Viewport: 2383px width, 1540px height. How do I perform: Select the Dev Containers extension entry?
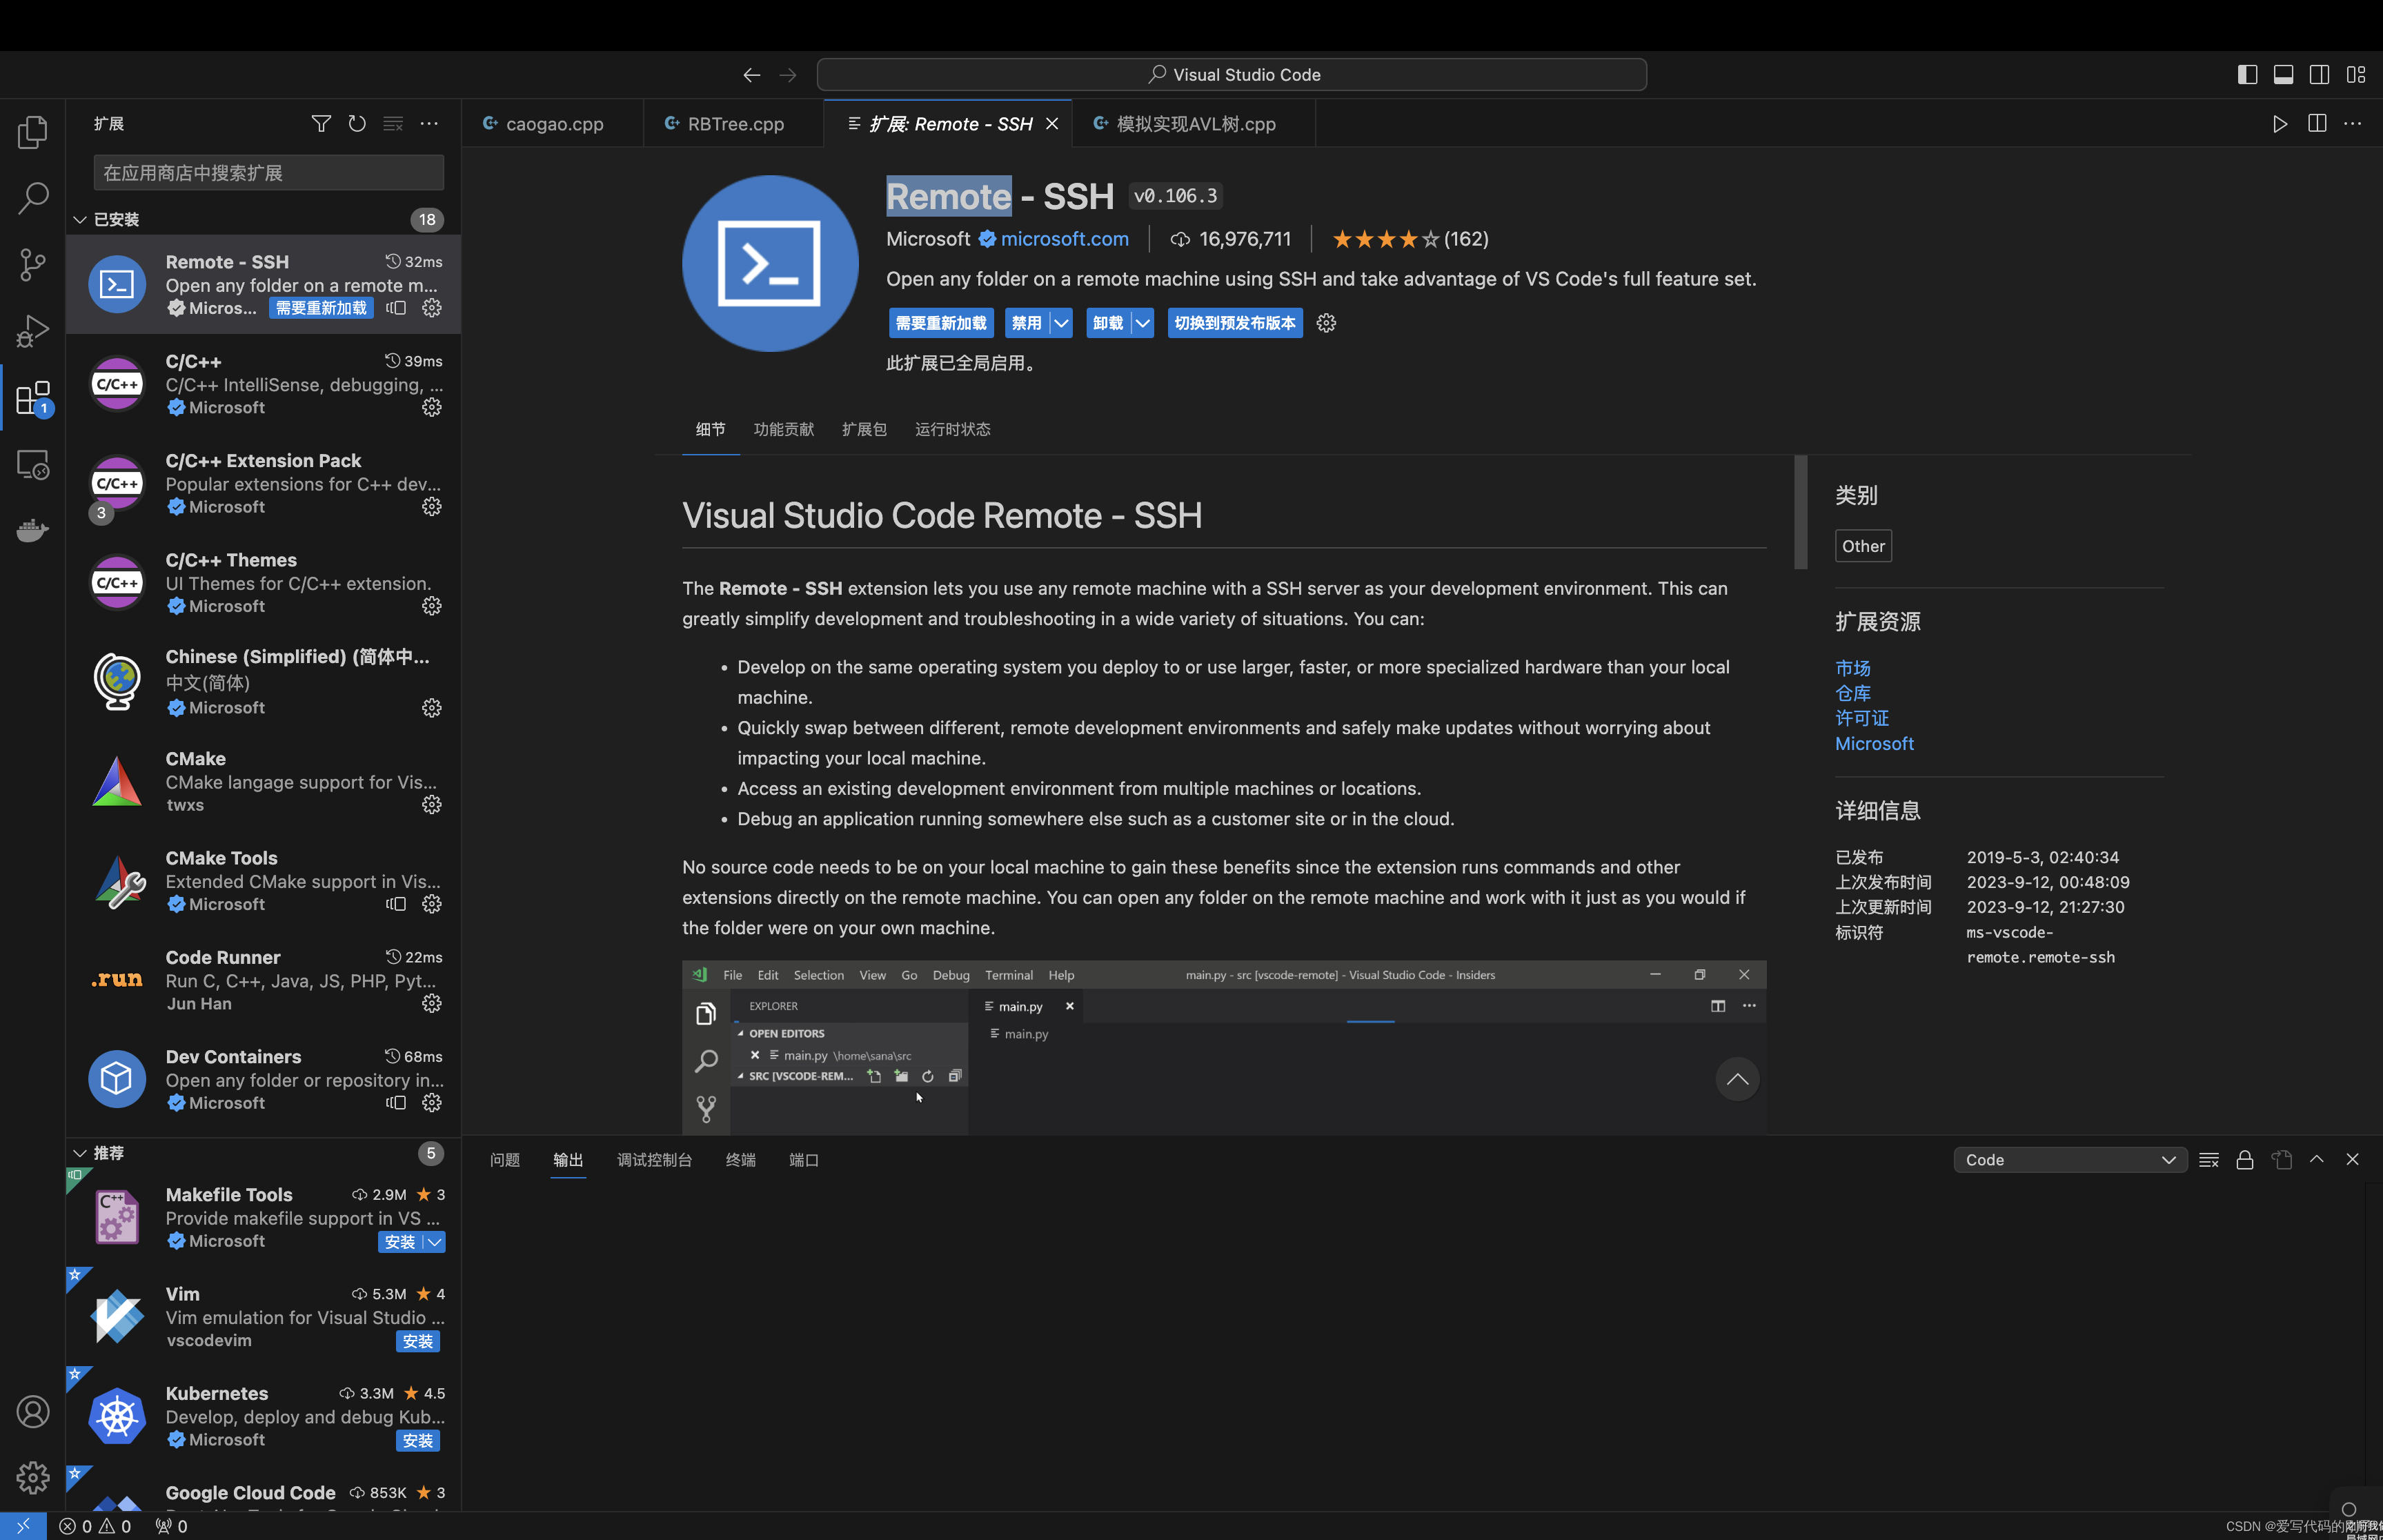point(263,1079)
